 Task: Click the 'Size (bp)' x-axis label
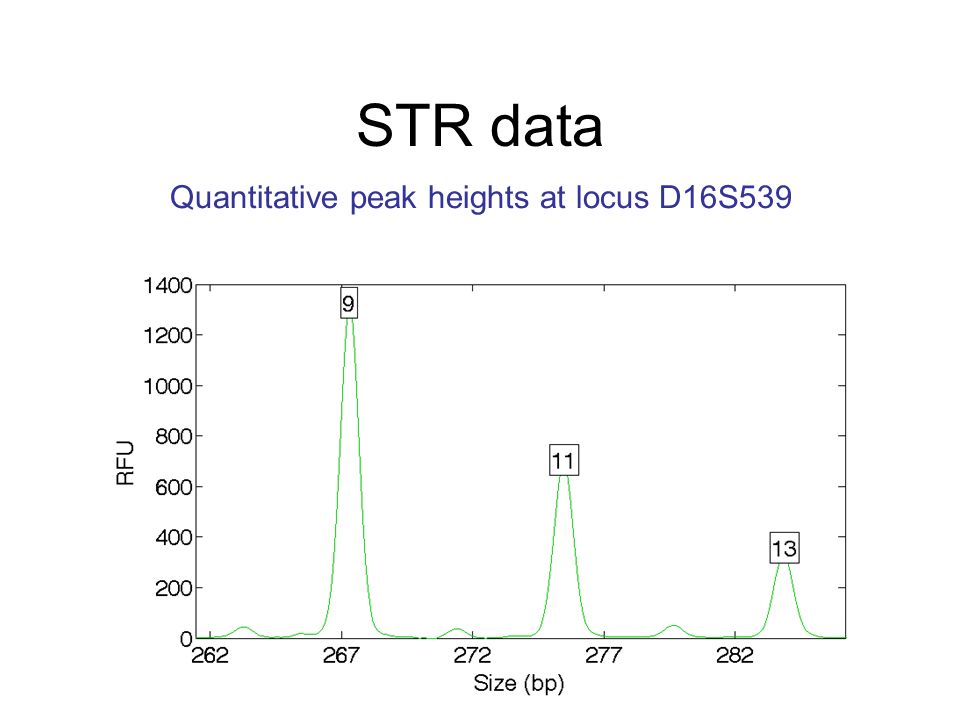(519, 683)
